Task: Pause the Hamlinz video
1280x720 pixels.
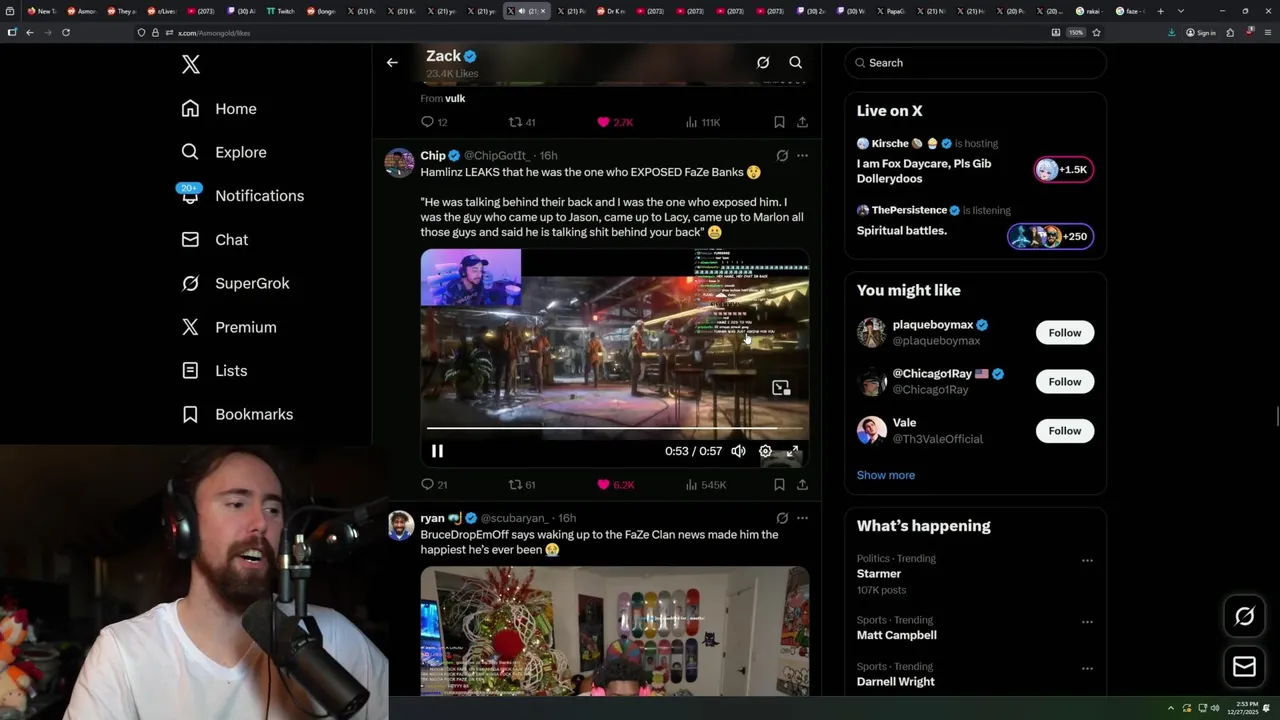Action: tap(437, 451)
